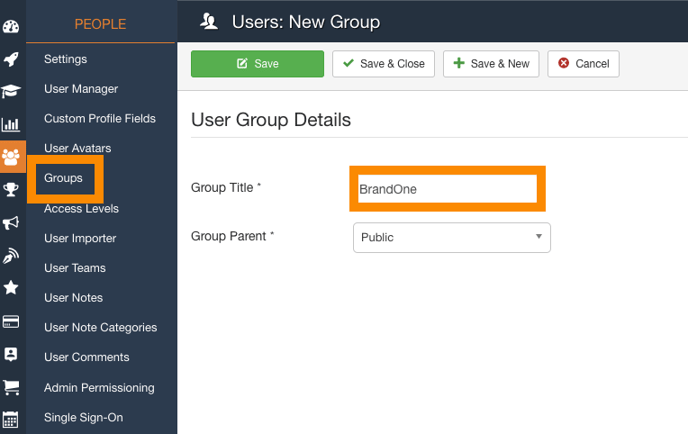This screenshot has height=434, width=688.
Task: Click the Group Title input field
Action: click(x=447, y=189)
